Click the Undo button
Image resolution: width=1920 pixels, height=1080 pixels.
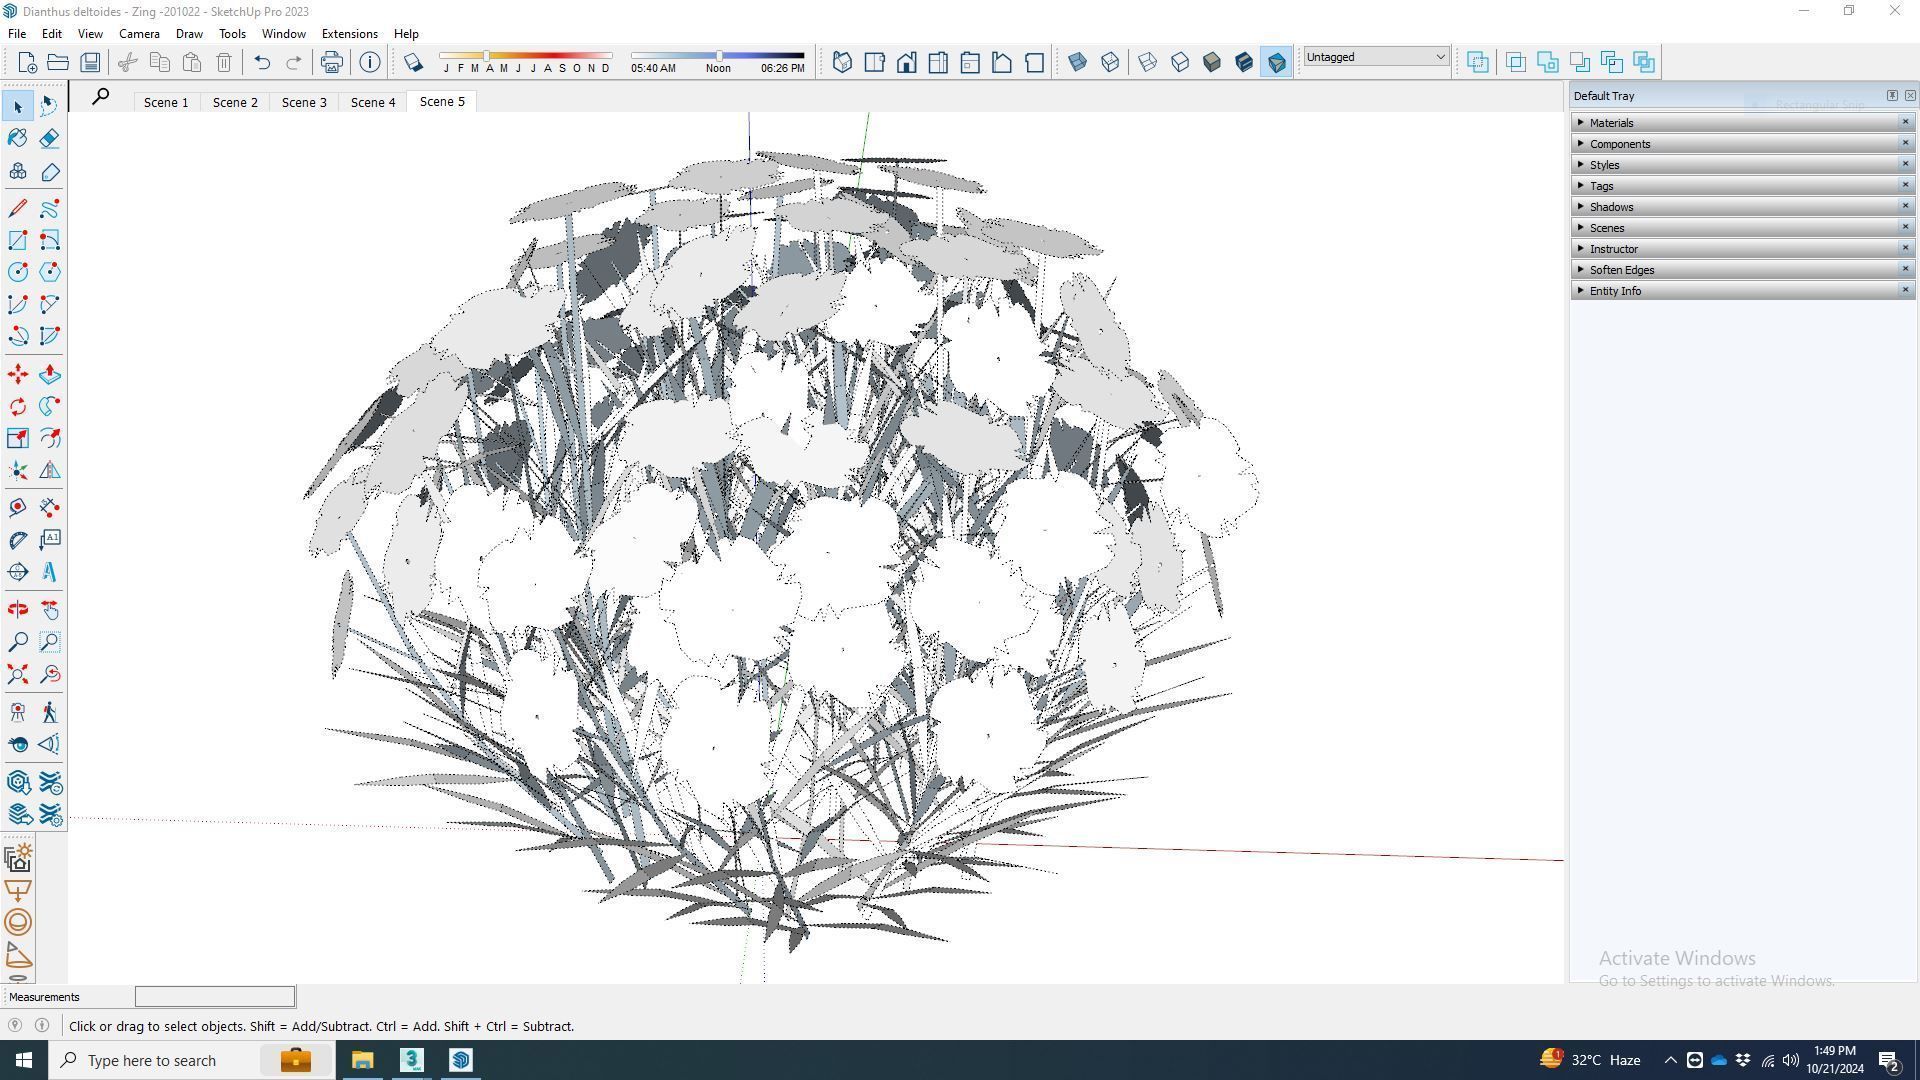tap(262, 62)
